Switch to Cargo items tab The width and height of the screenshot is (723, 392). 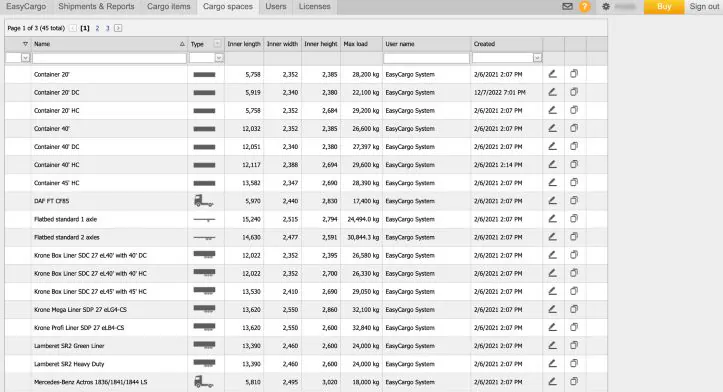[169, 6]
